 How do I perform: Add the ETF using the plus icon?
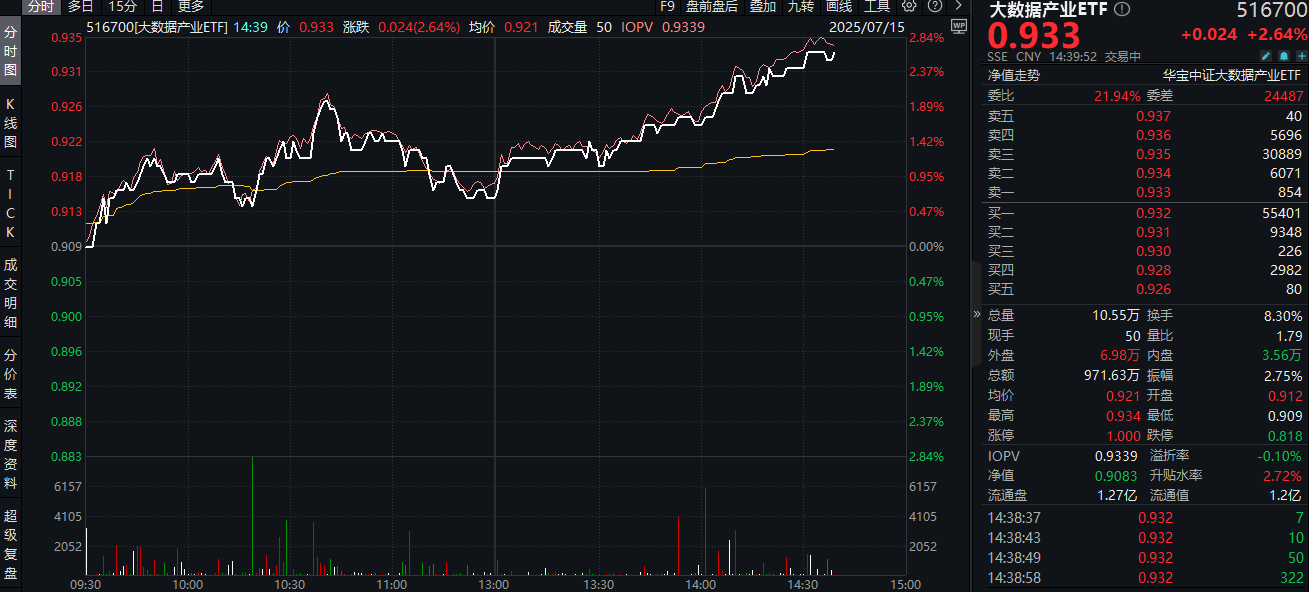click(x=1301, y=55)
